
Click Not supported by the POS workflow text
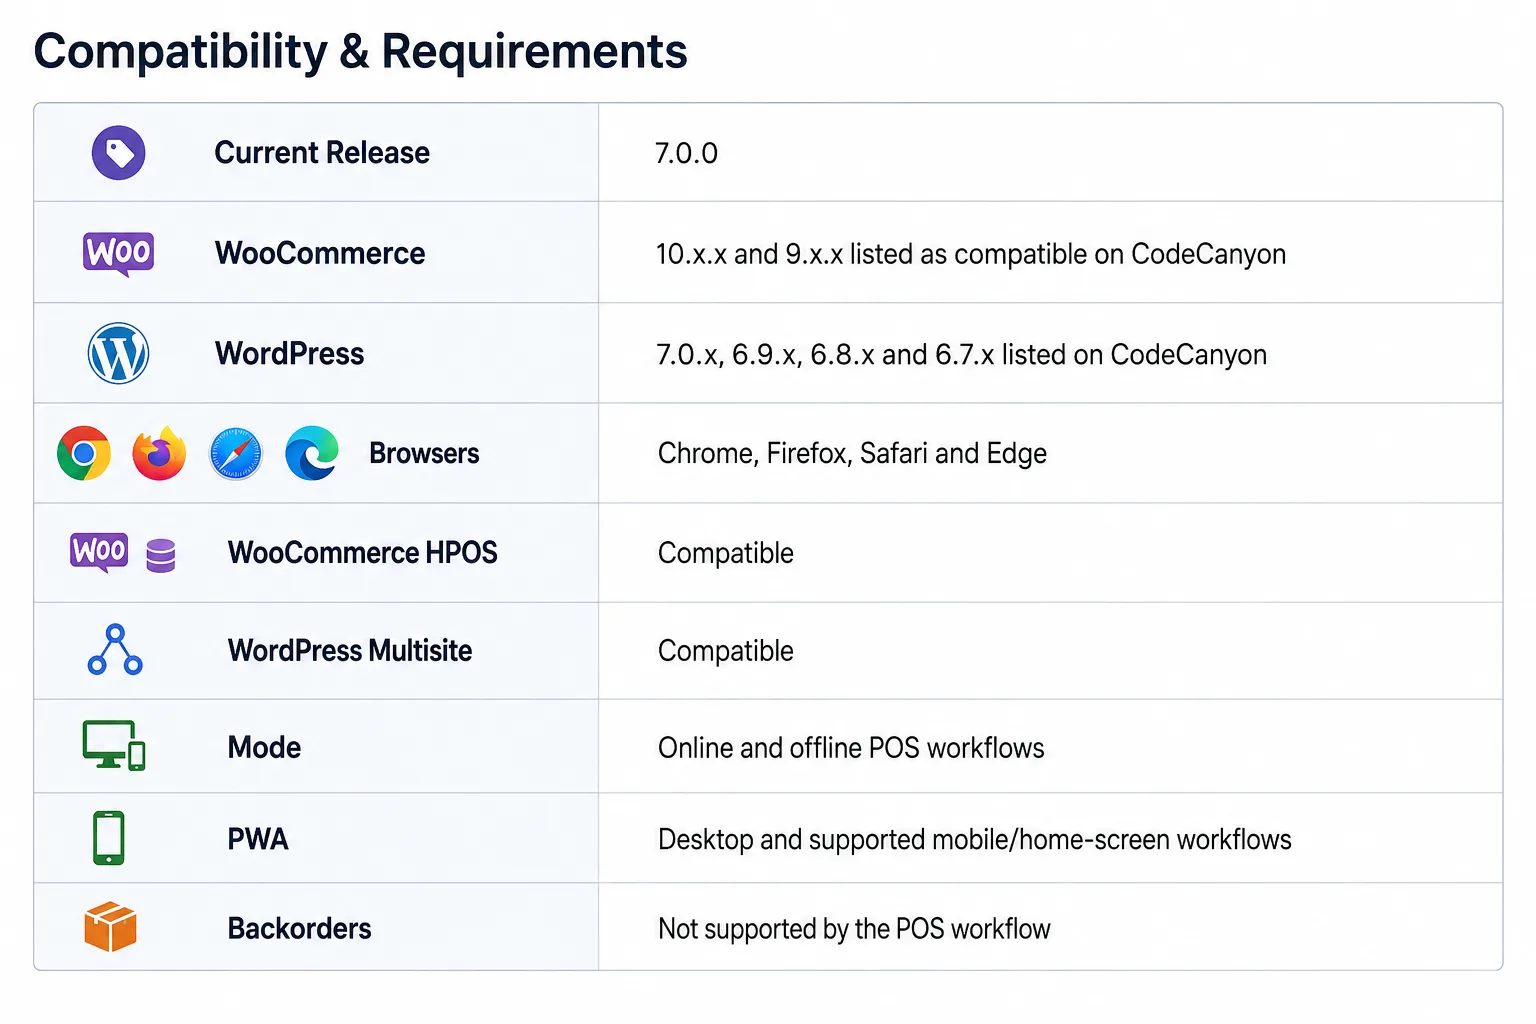(x=854, y=930)
